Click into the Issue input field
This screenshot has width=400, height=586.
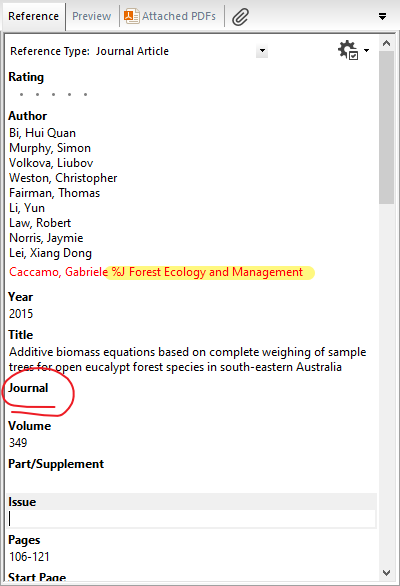pos(191,519)
